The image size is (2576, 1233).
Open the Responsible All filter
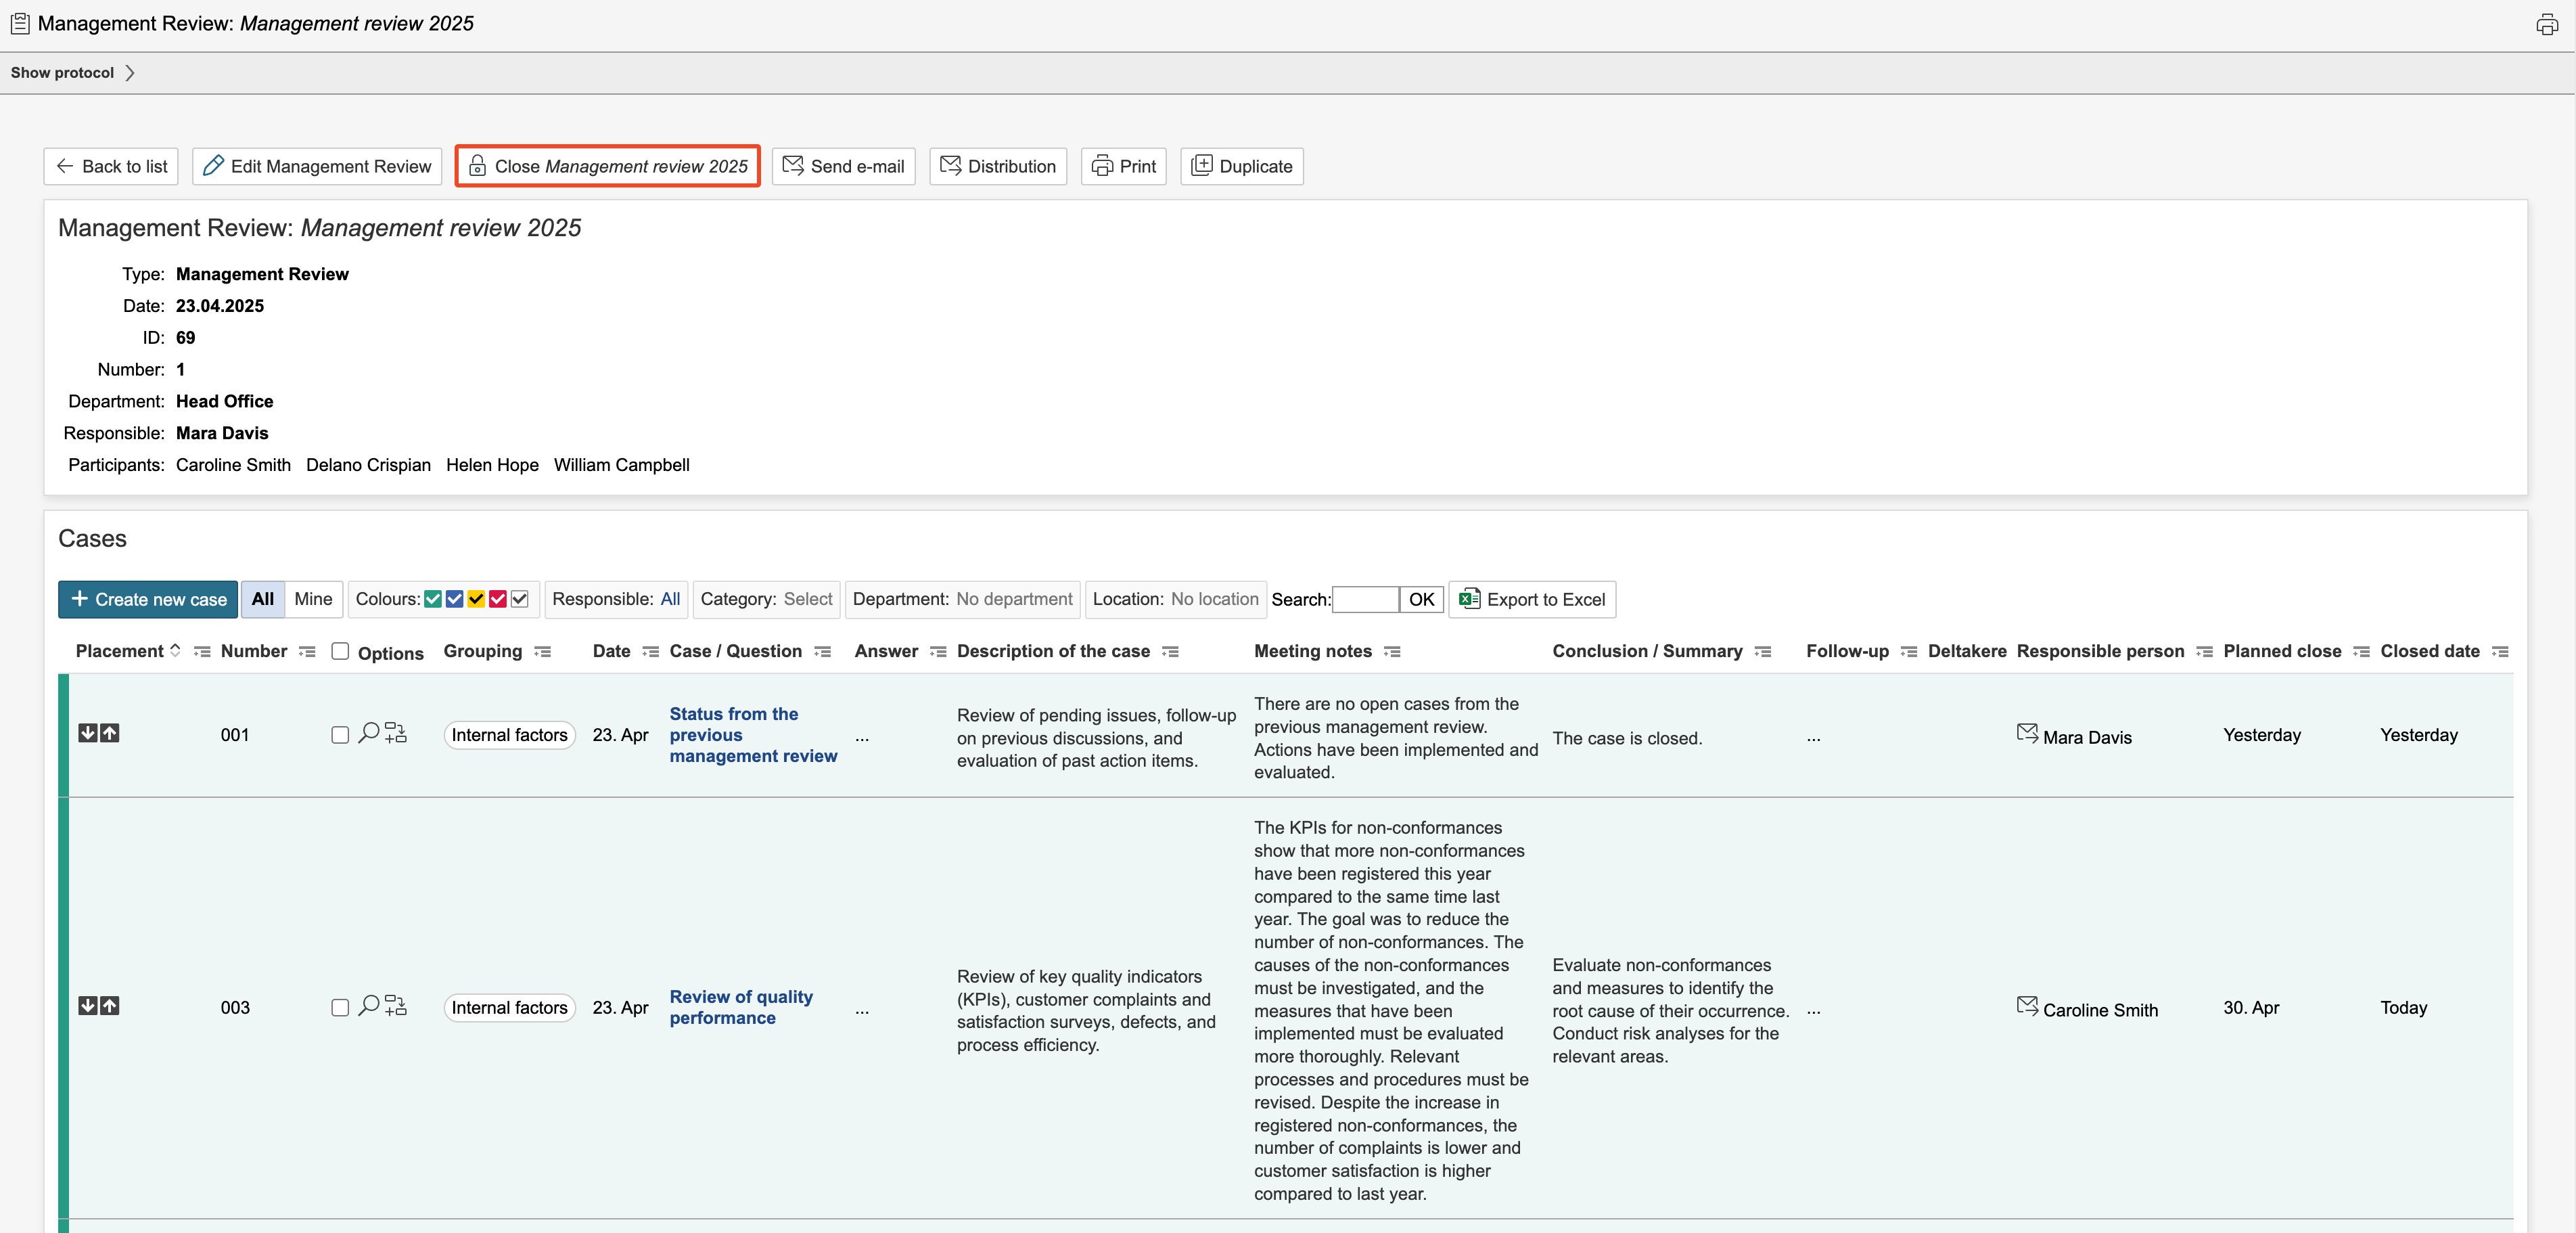670,599
